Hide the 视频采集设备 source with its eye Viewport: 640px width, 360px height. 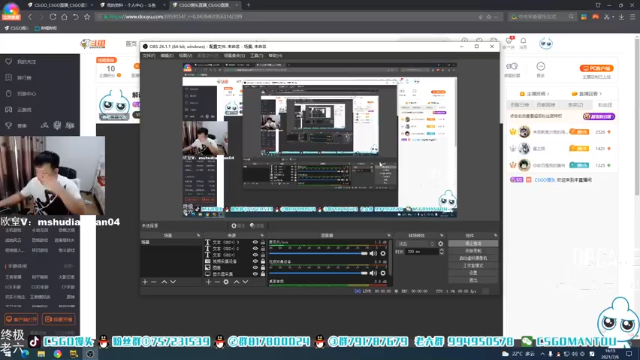(x=255, y=261)
